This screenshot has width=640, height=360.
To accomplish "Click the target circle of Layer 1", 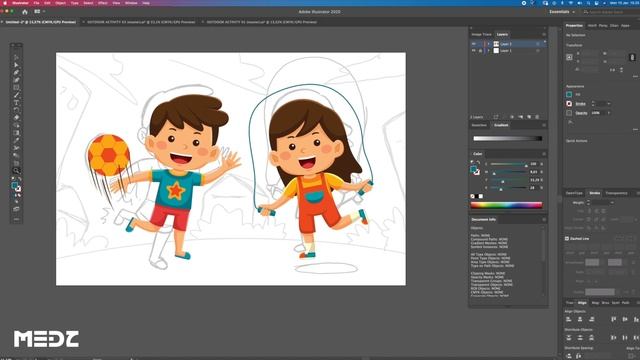I will (538, 51).
